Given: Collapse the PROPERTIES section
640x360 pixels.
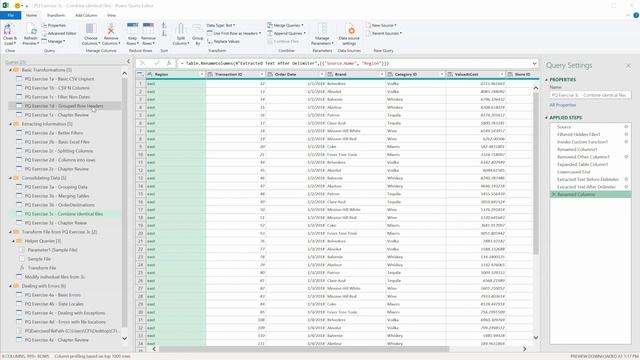Looking at the screenshot, I should [x=547, y=80].
